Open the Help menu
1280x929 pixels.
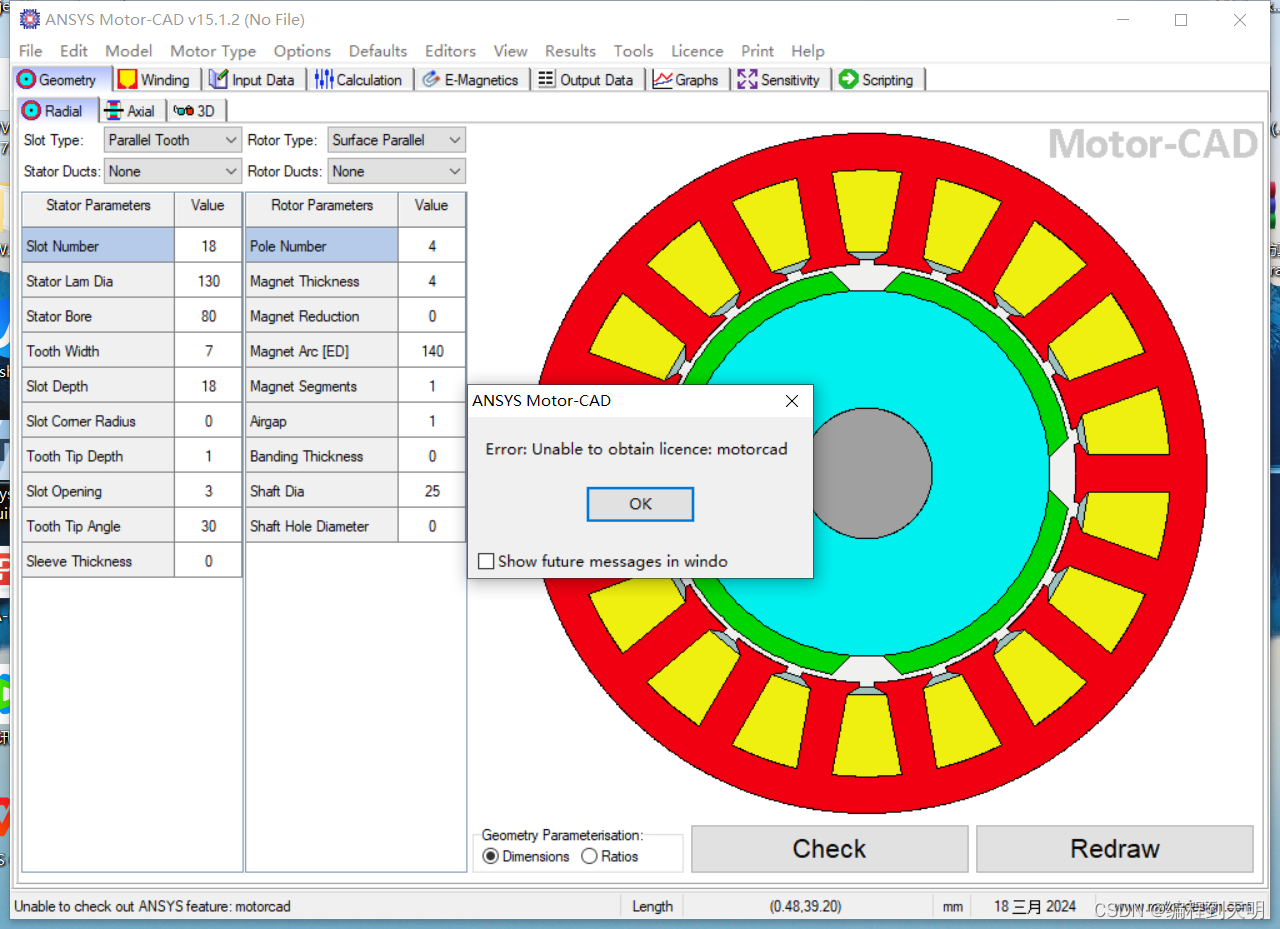[808, 51]
